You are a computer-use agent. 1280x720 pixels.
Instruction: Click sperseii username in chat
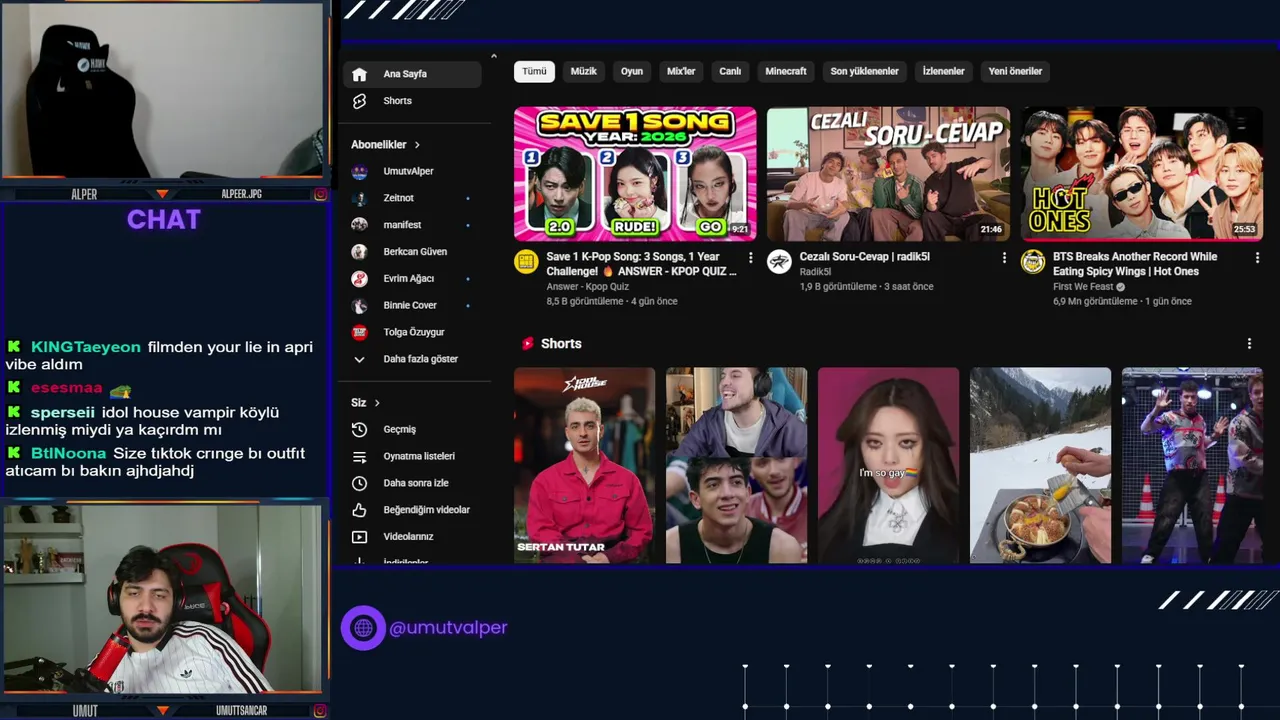click(63, 412)
